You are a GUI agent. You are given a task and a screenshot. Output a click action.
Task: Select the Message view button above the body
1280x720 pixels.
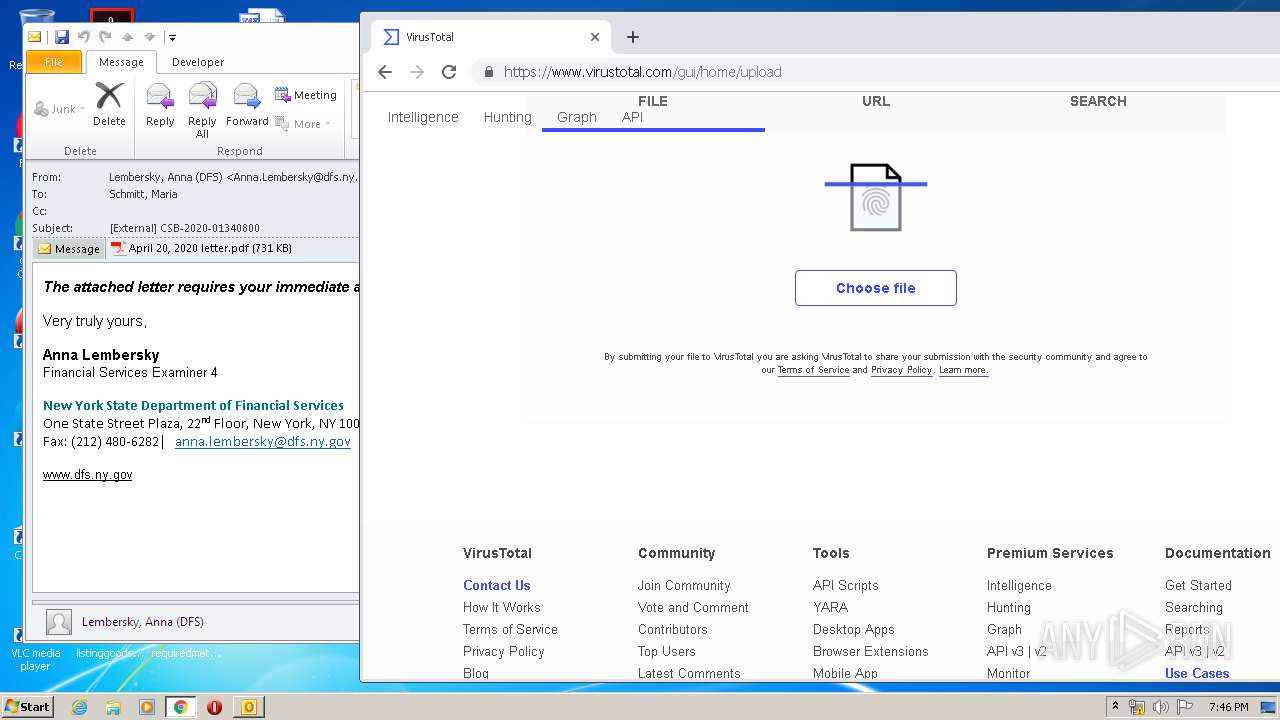[69, 249]
